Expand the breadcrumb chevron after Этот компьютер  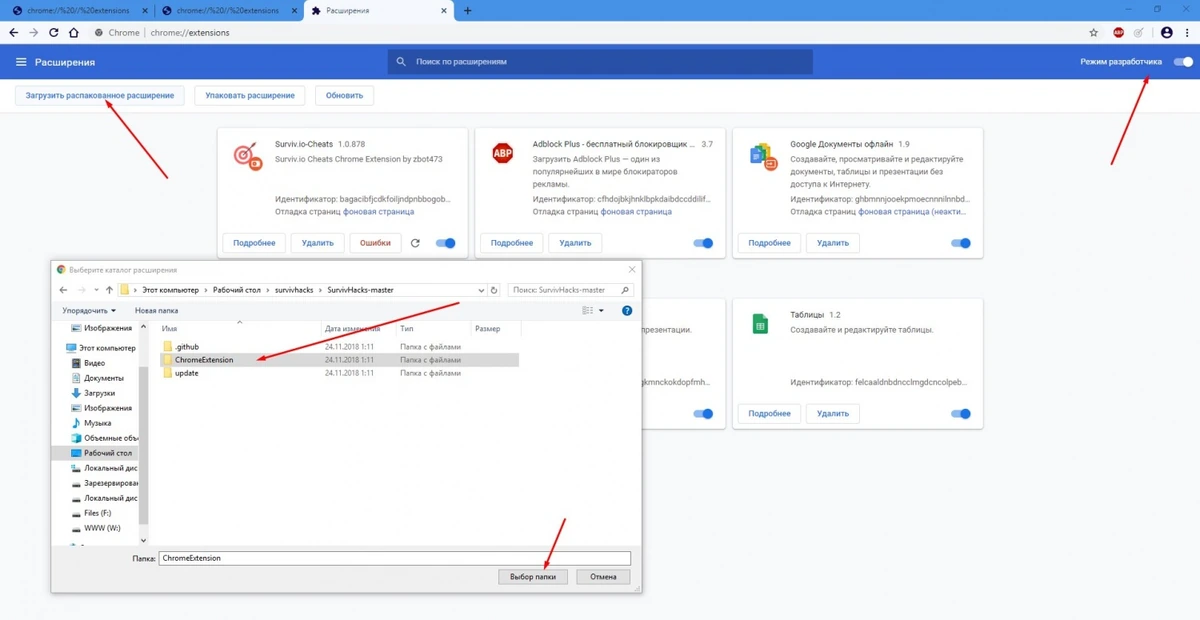[x=205, y=290]
